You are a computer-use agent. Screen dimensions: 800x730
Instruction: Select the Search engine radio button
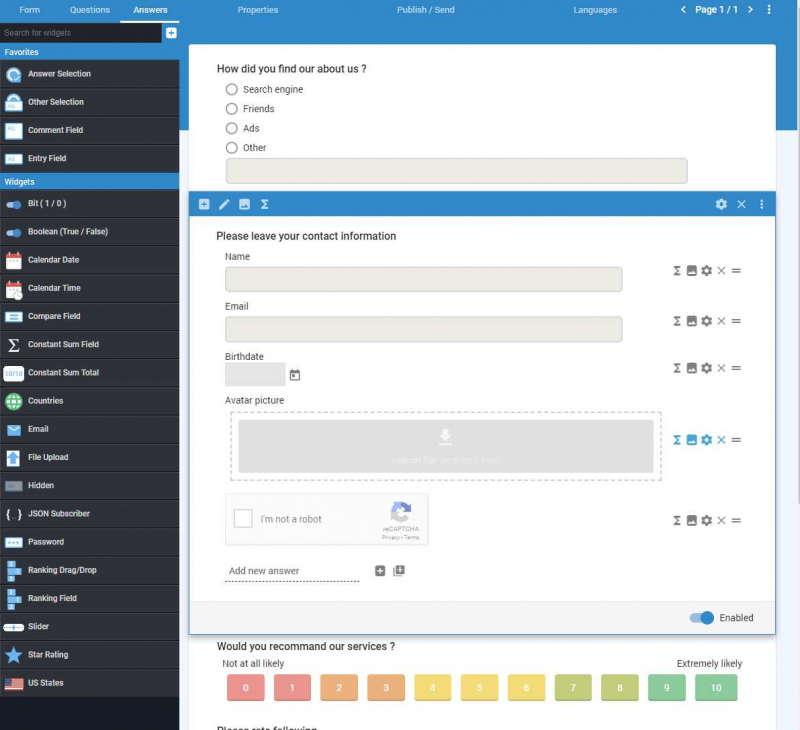click(232, 89)
